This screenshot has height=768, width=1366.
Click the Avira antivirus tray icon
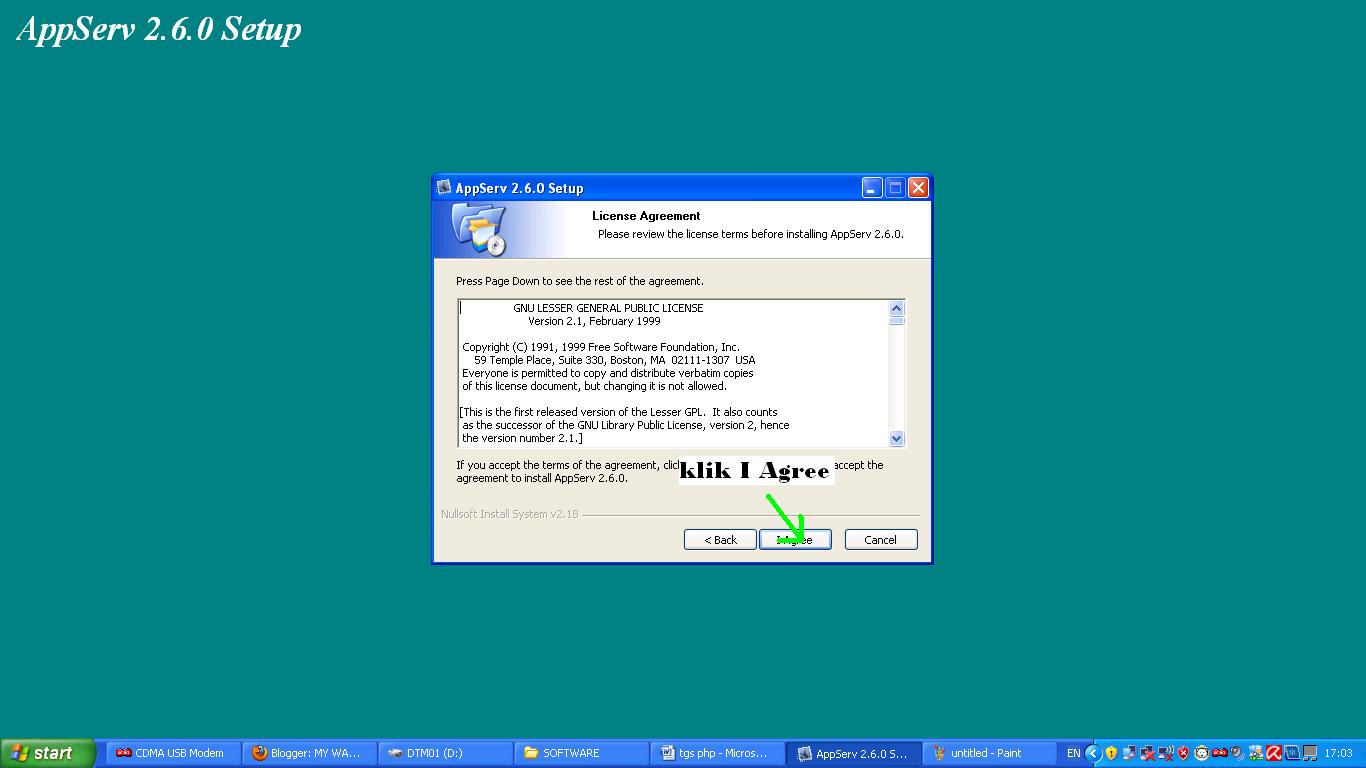pos(1274,753)
